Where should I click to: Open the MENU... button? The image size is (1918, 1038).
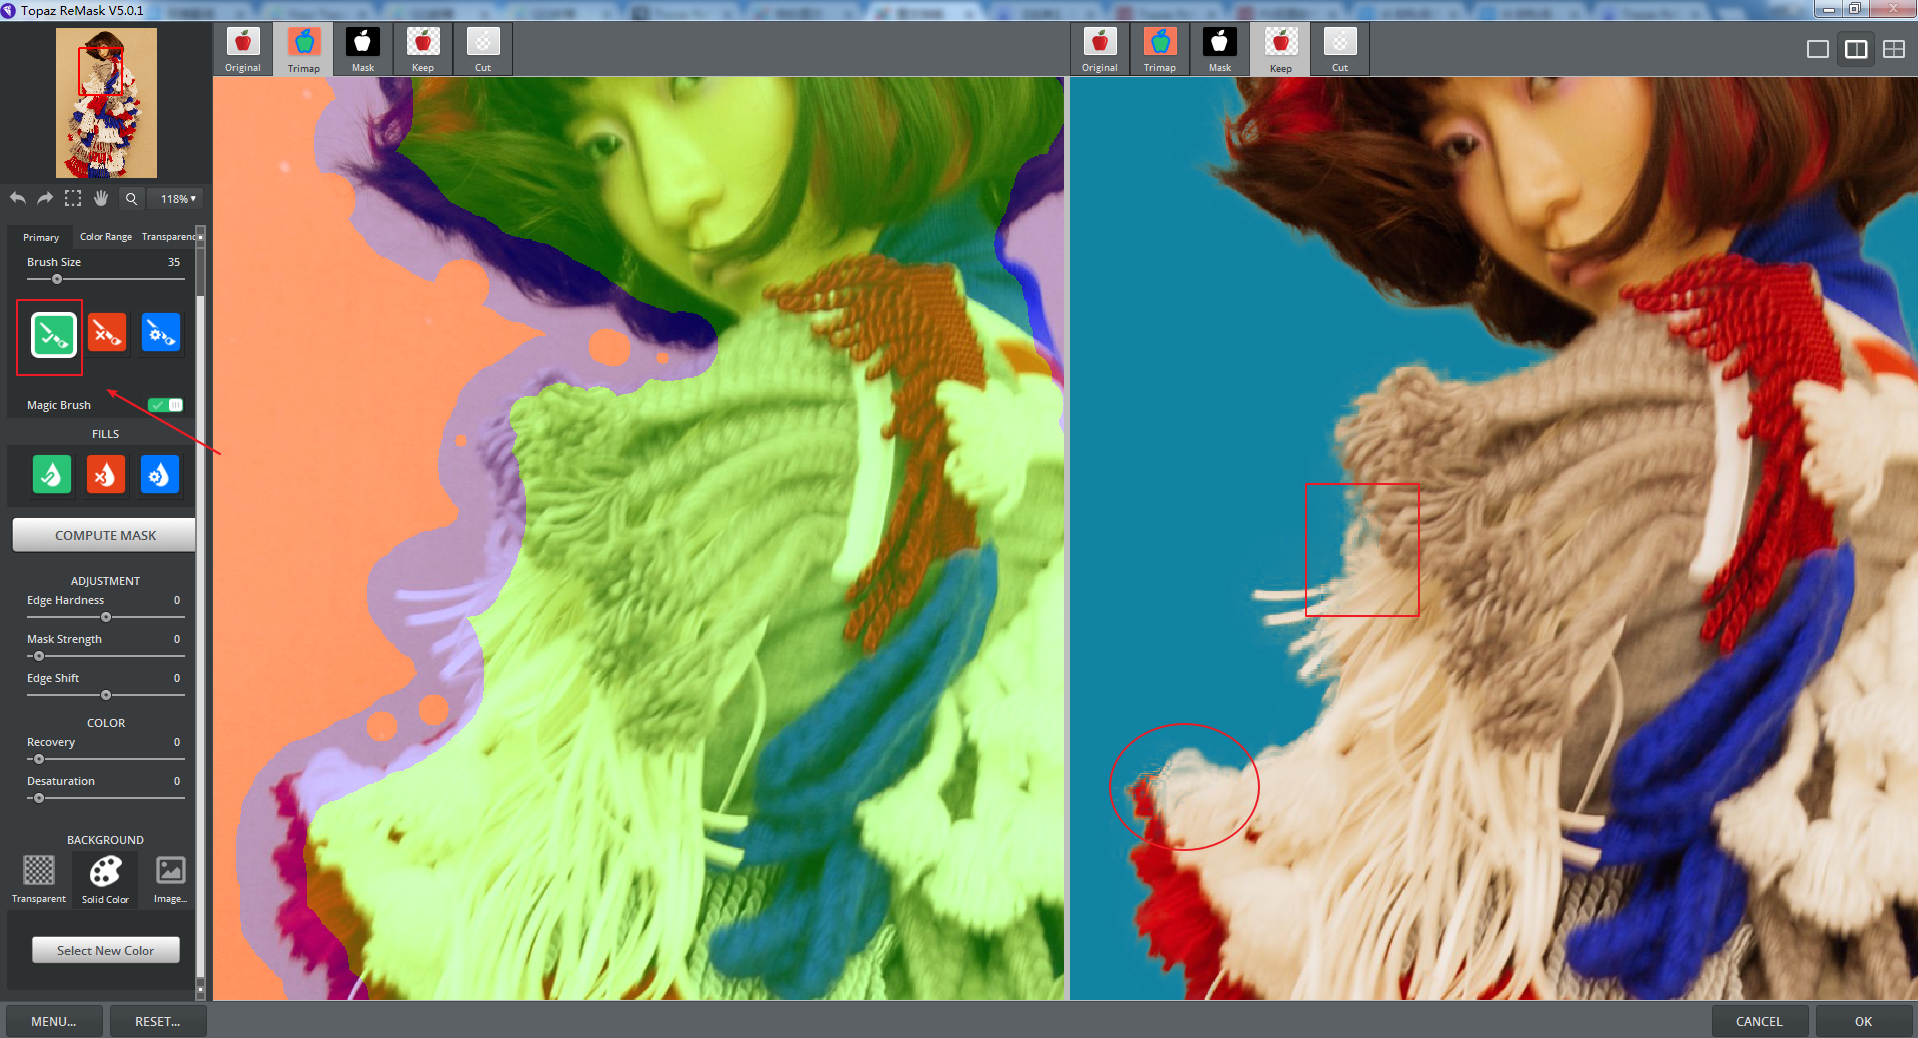[54, 1021]
